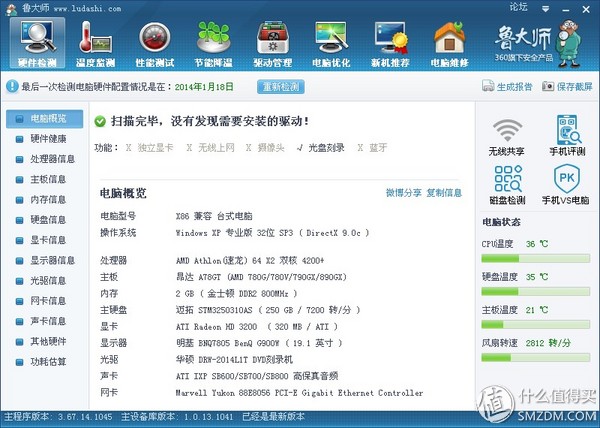Click the DRW-2014L1T optical drive text
The height and width of the screenshot is (428, 600).
pos(234,360)
